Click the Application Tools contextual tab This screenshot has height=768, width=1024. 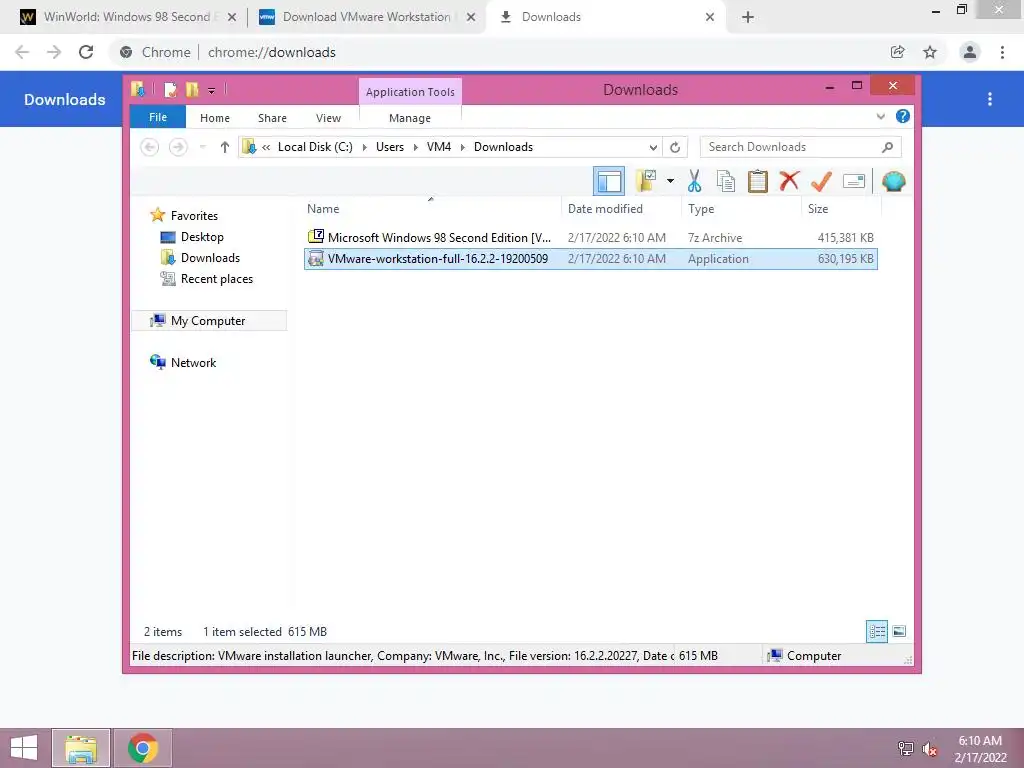tap(410, 92)
